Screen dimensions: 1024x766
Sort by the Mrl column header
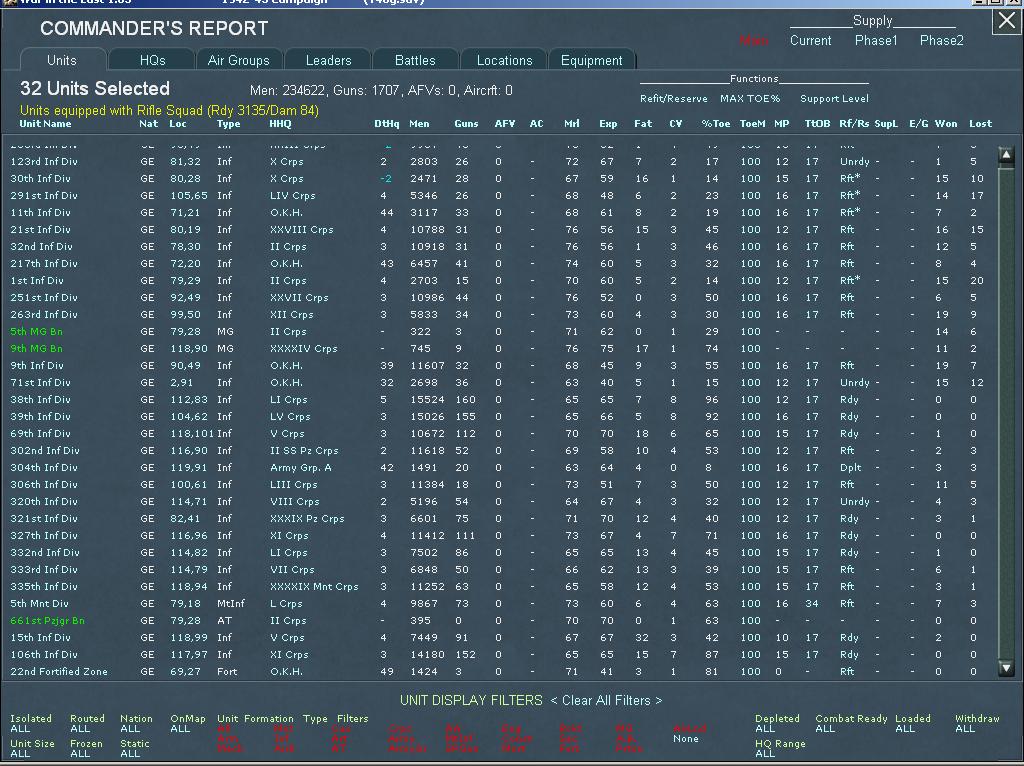pyautogui.click(x=571, y=123)
